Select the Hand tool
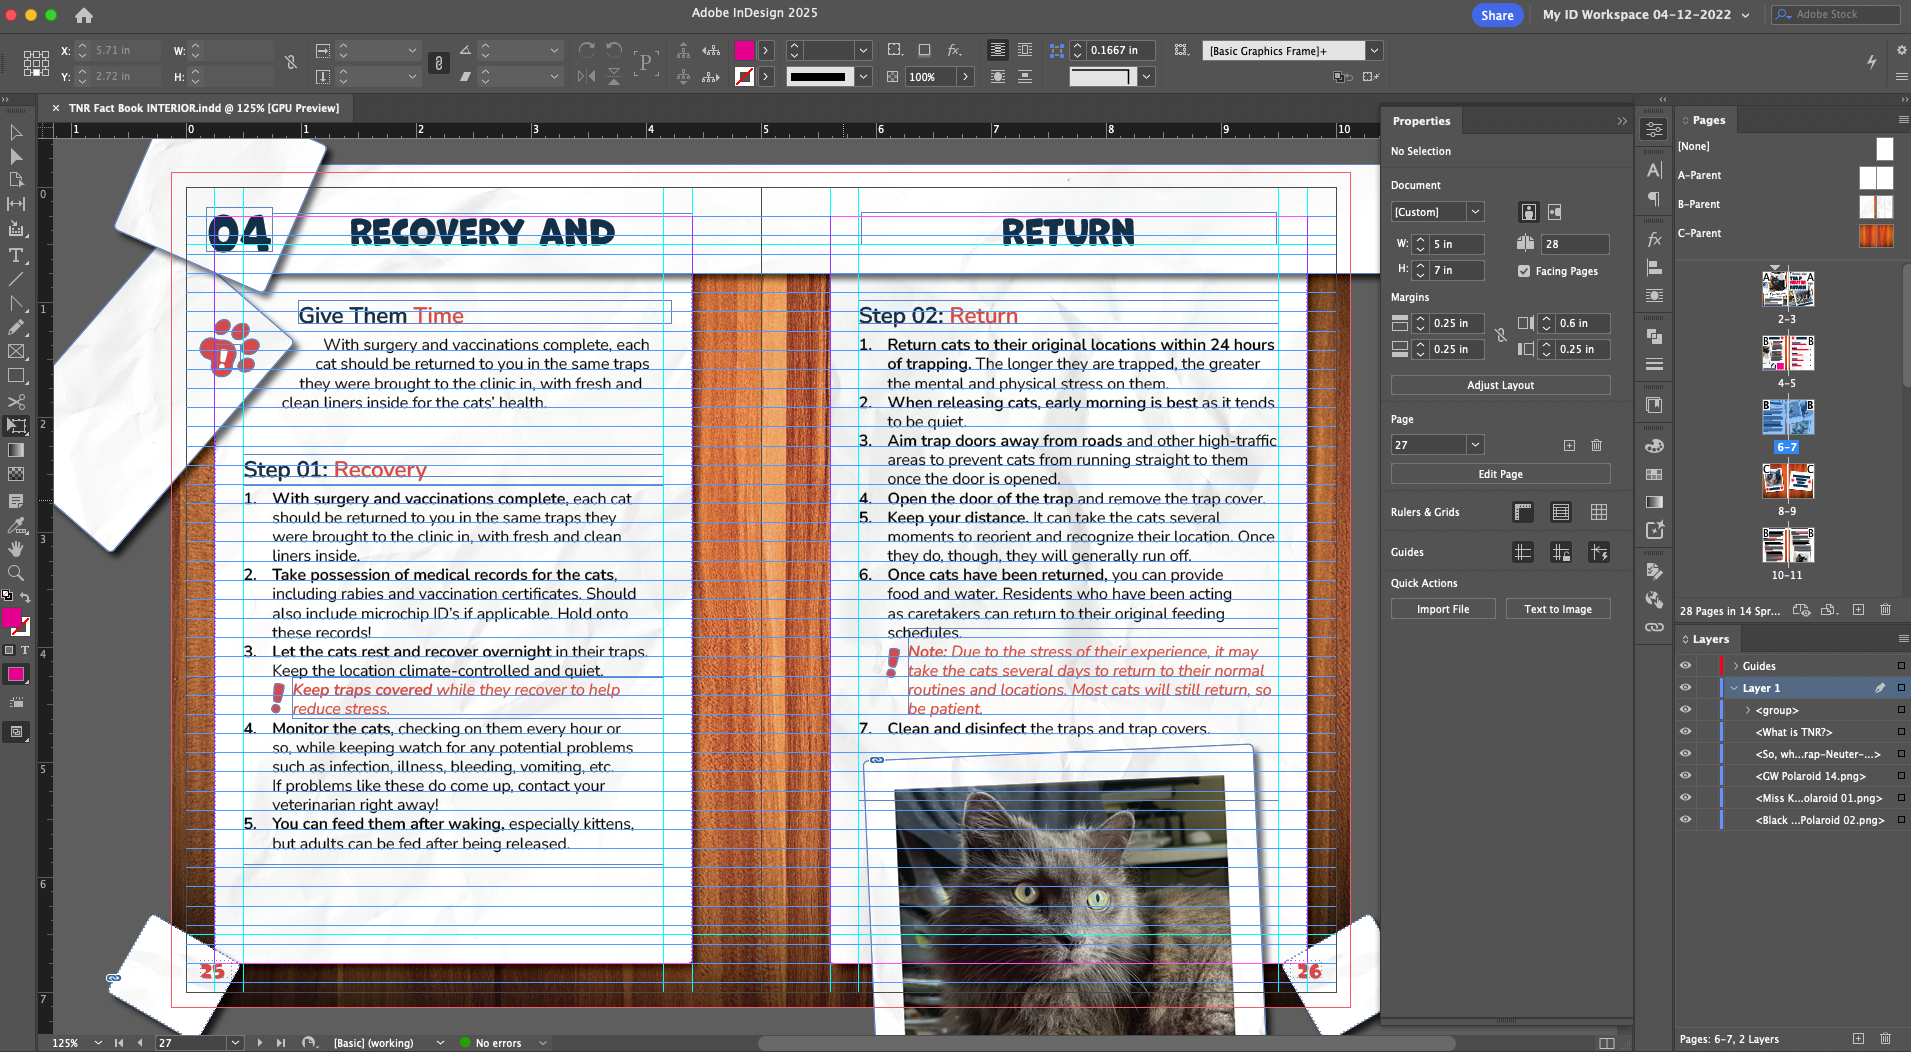 coord(16,548)
